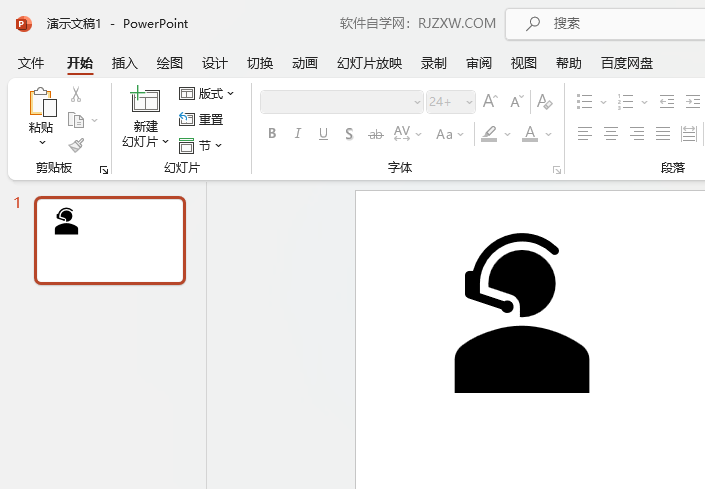Apply font color red A
705x489 pixels.
530,133
